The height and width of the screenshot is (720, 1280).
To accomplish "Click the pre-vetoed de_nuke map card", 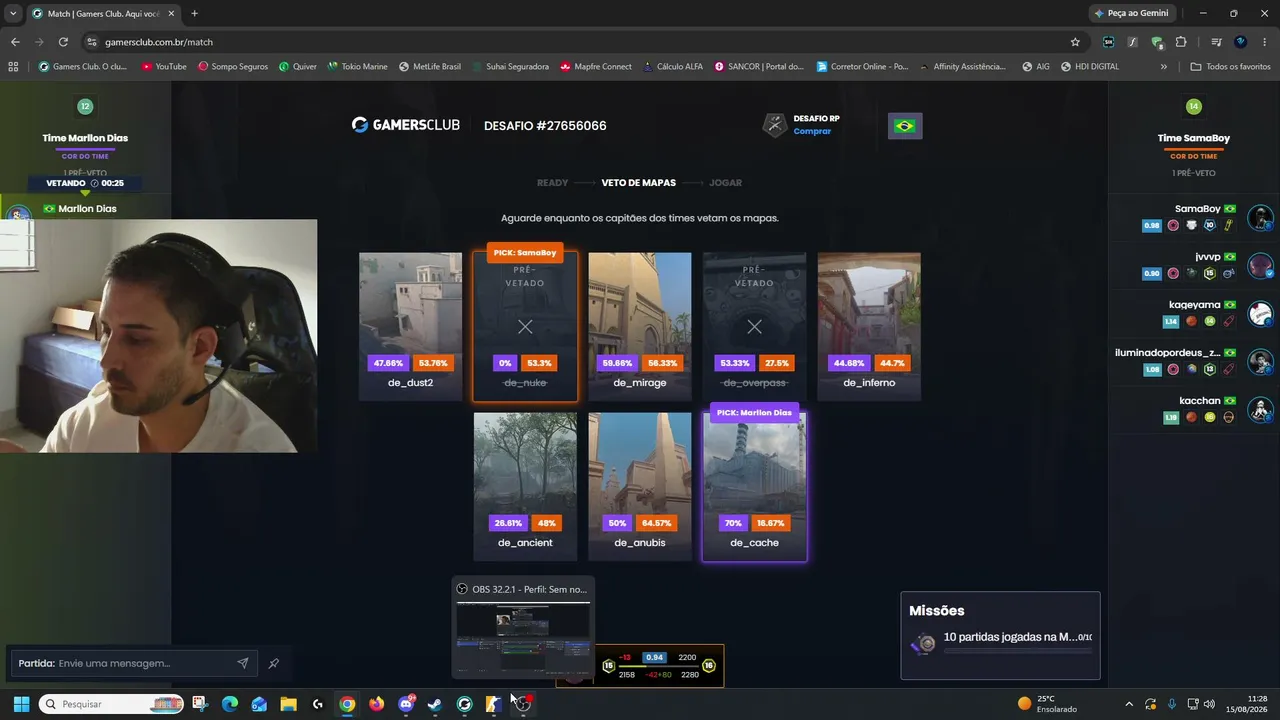I will point(525,326).
